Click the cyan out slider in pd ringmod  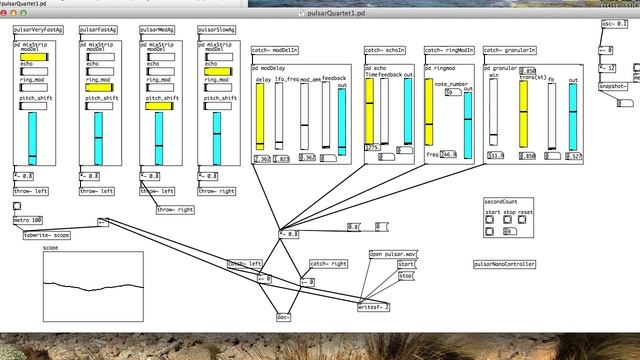pos(468,125)
